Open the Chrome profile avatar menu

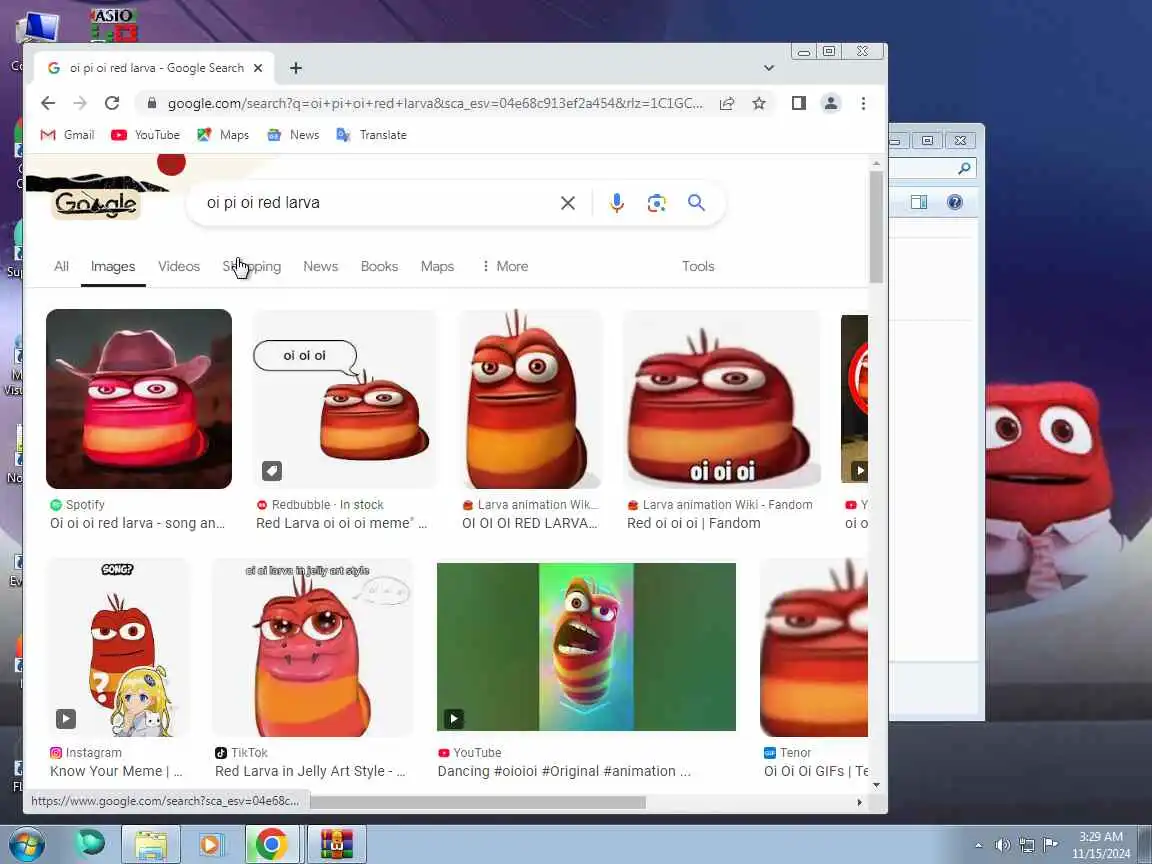point(831,104)
